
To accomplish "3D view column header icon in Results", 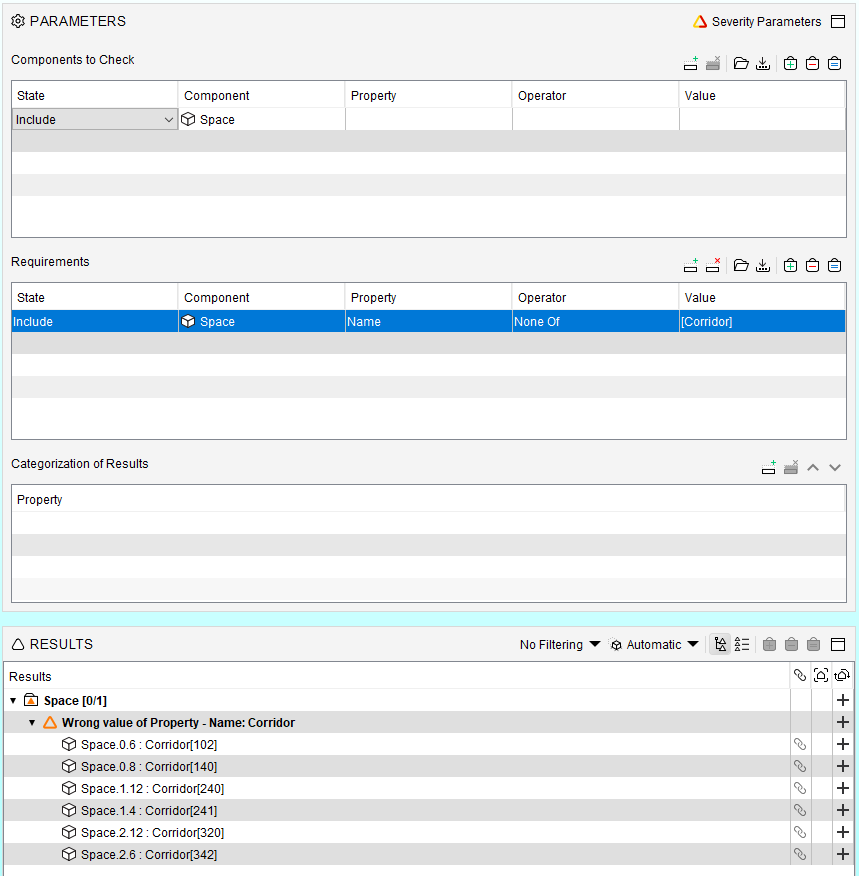I will point(842,675).
